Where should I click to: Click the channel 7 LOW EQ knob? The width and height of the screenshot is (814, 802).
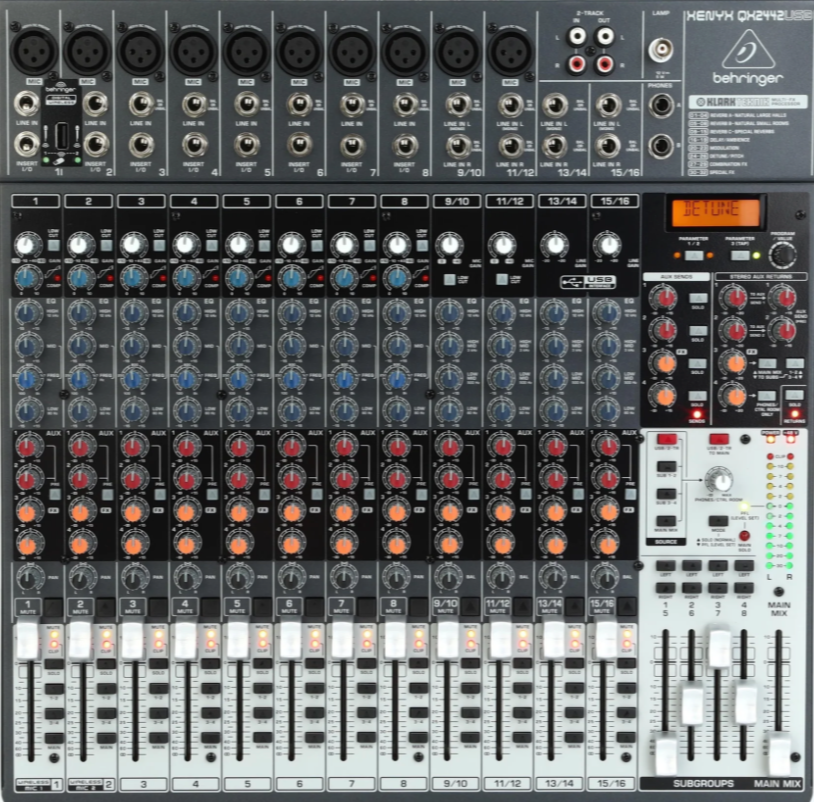(x=343, y=411)
